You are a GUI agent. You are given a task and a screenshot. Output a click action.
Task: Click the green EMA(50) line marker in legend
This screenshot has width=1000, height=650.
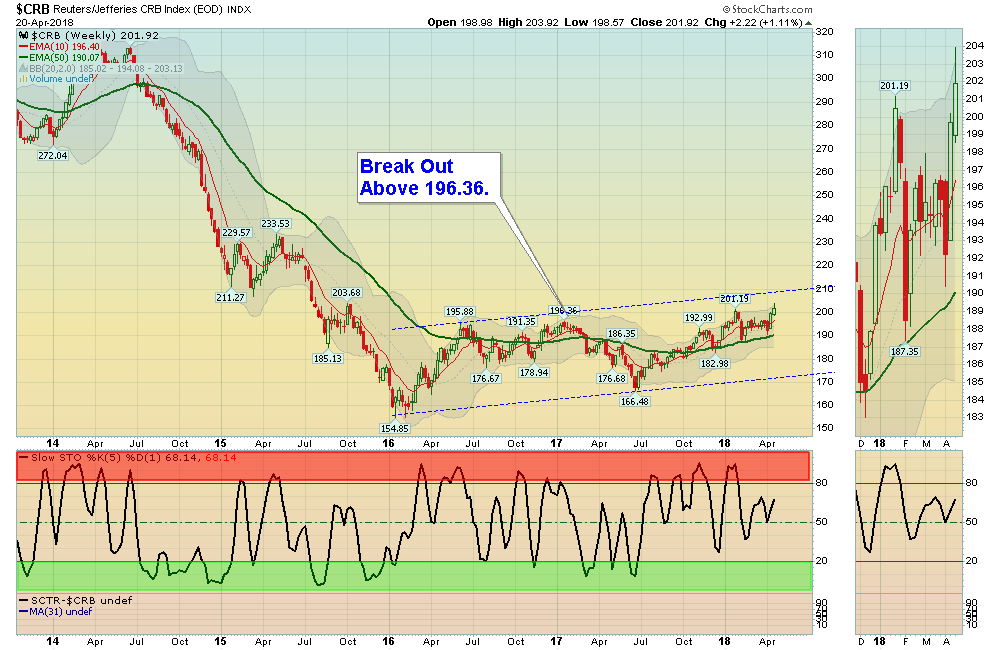pyautogui.click(x=24, y=57)
